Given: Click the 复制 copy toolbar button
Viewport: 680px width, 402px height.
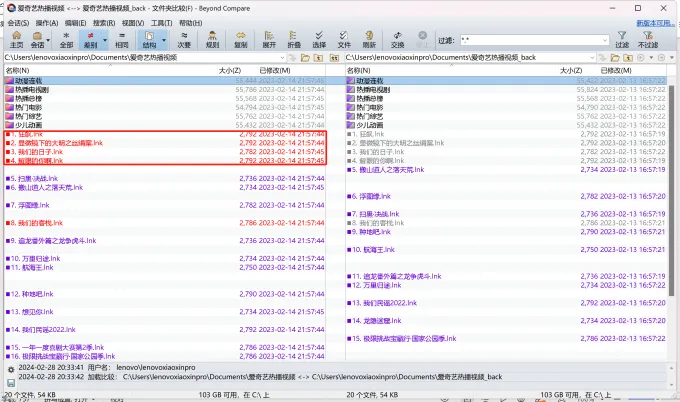Looking at the screenshot, I should [x=241, y=39].
